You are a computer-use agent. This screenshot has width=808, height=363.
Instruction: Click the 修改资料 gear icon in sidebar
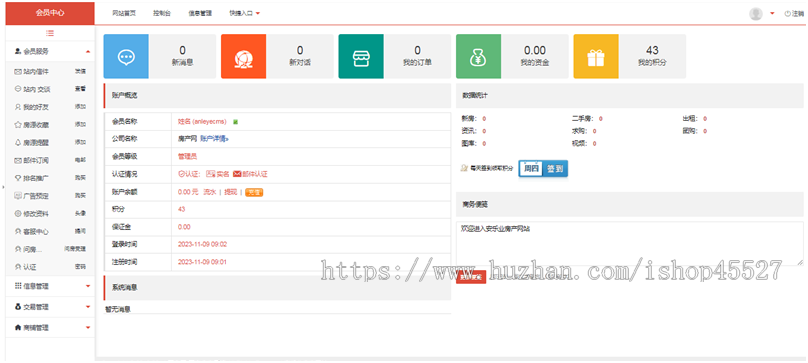[18, 214]
